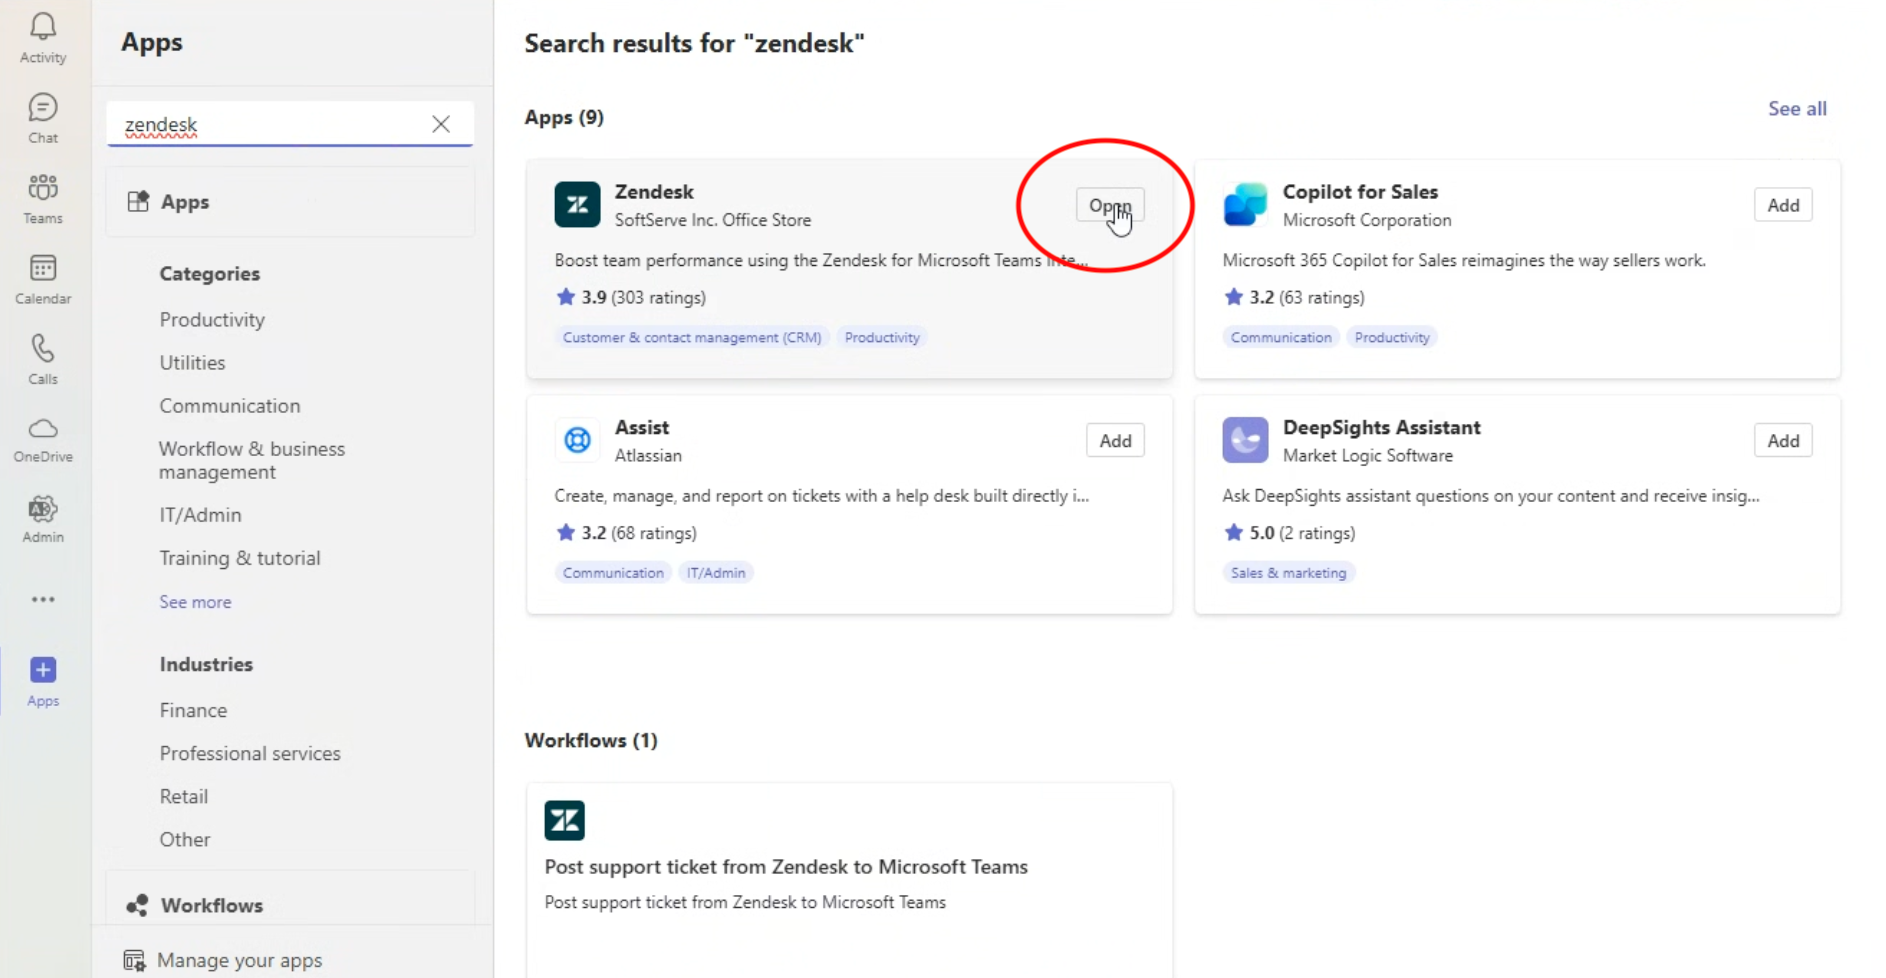Select the Communication category
This screenshot has width=1886, height=978.
(x=230, y=406)
